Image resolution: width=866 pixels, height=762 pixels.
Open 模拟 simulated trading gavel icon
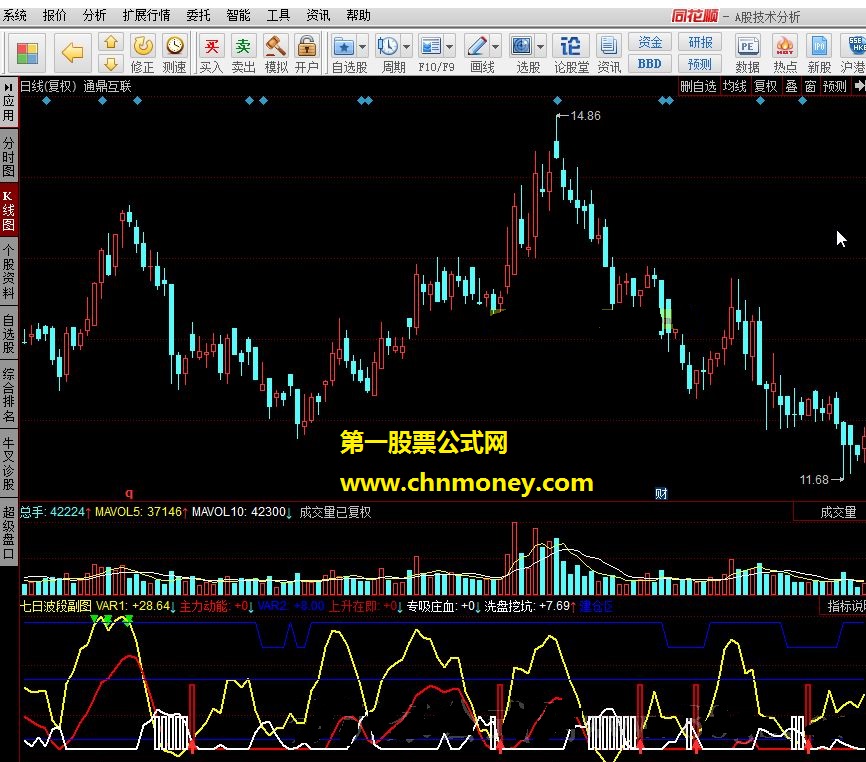[x=275, y=54]
